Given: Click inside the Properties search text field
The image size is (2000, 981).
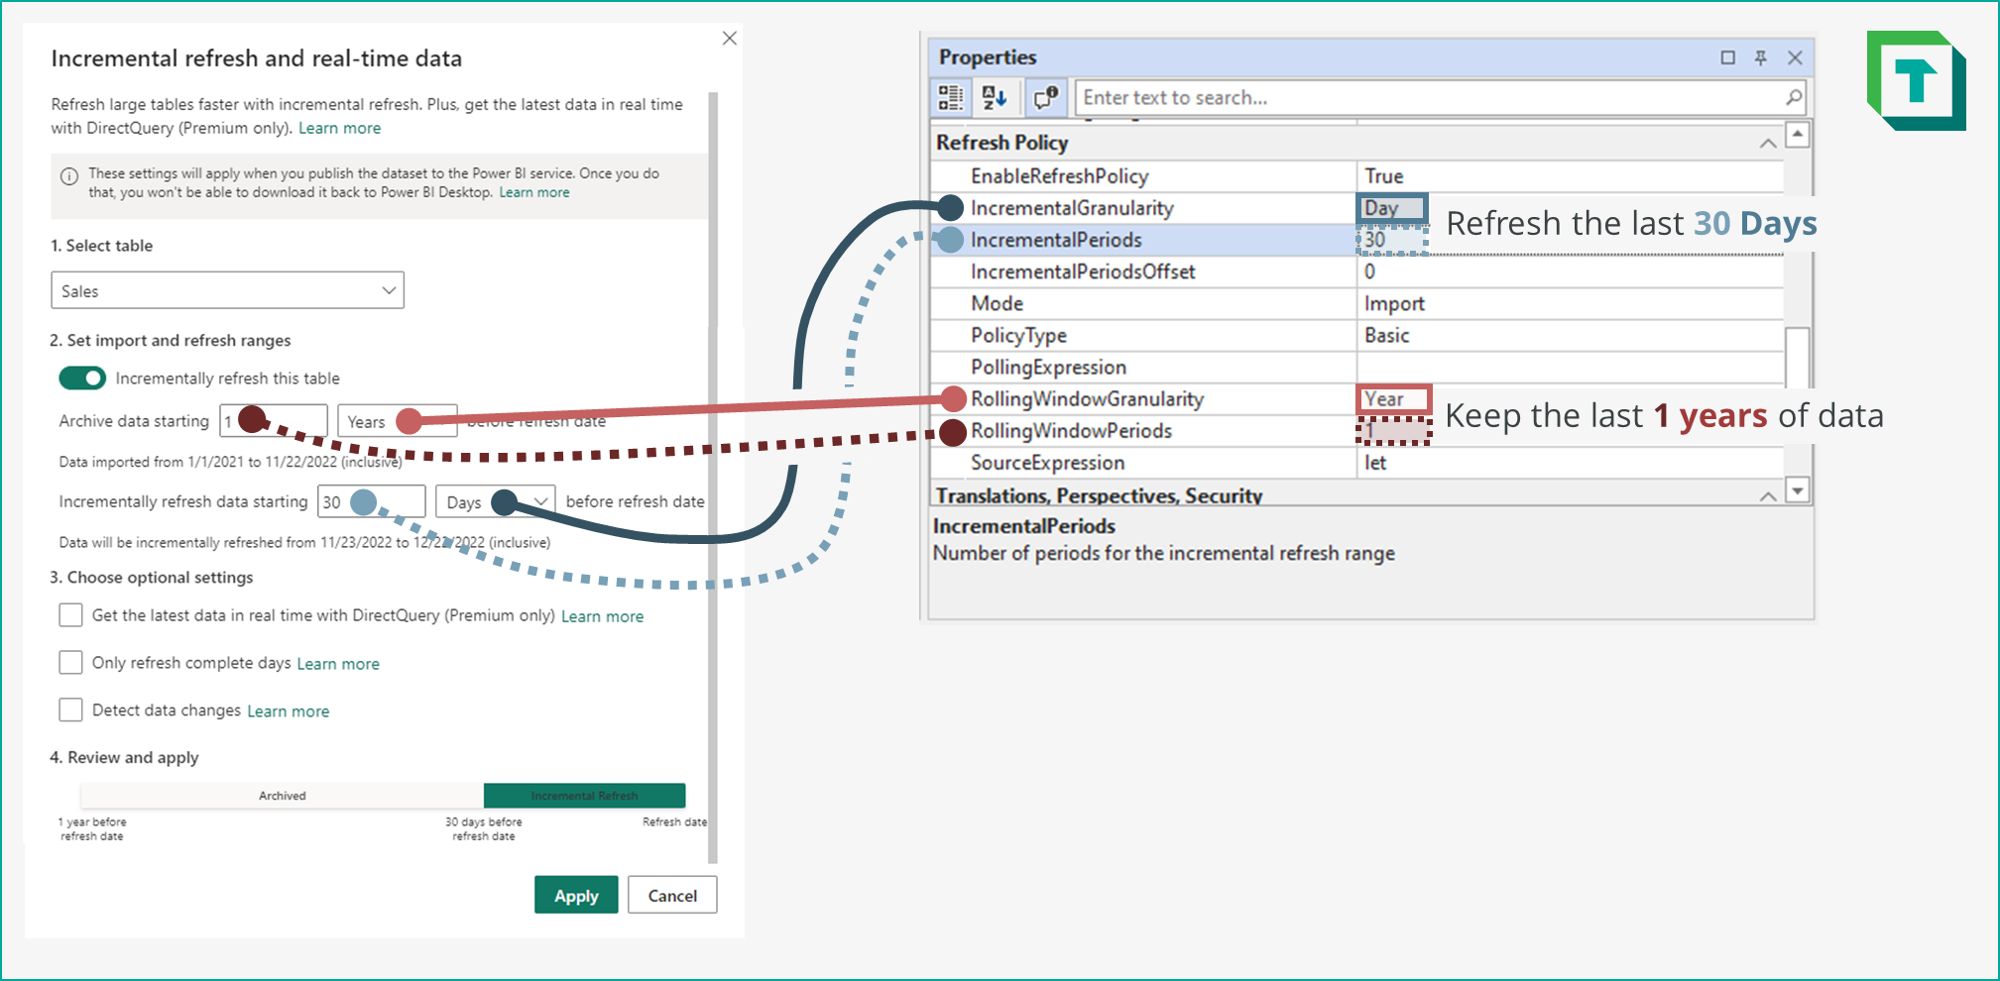Looking at the screenshot, I should (1400, 97).
